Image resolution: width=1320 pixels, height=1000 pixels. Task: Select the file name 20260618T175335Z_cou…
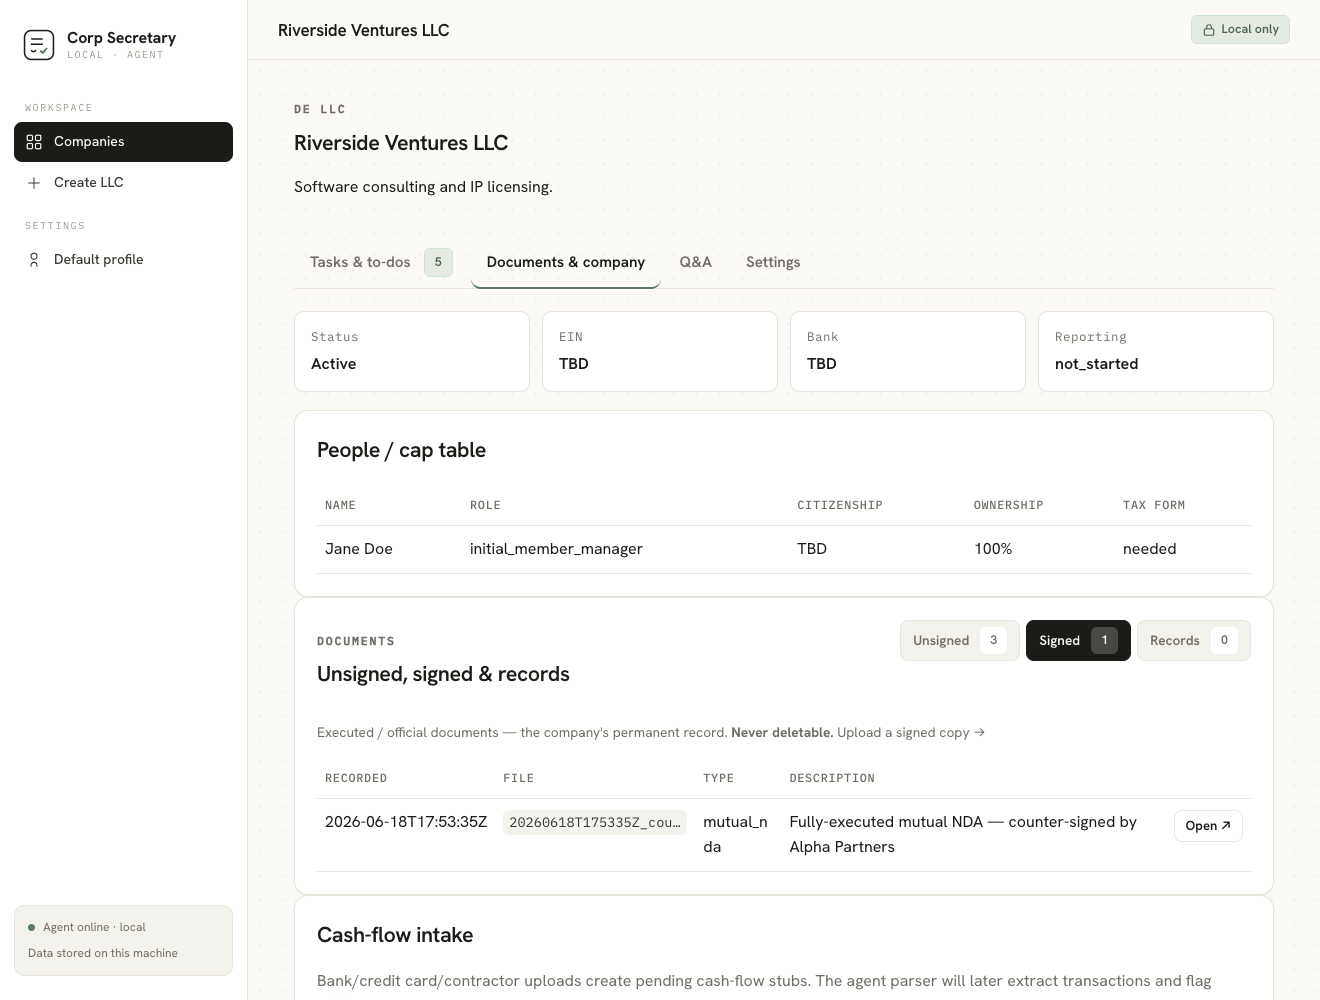click(x=595, y=822)
